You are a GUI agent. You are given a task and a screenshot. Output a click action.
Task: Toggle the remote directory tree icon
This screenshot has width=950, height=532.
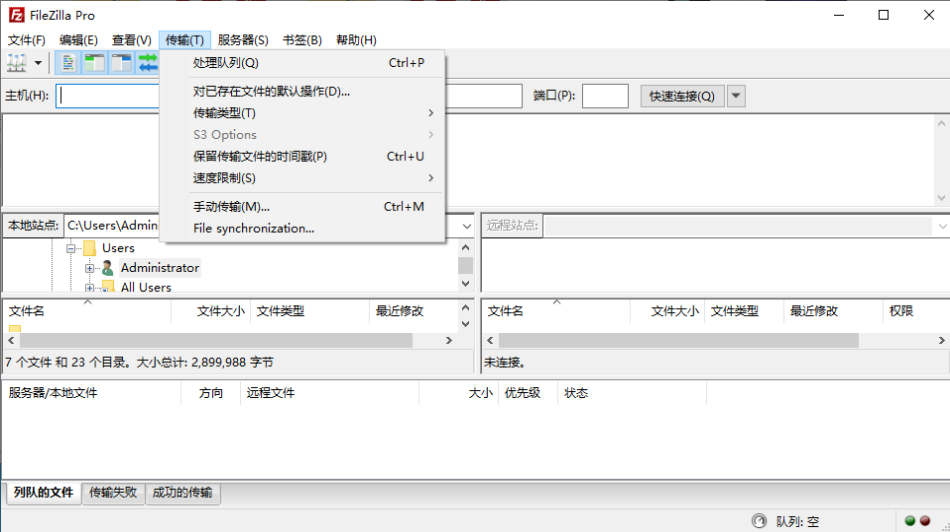click(121, 62)
